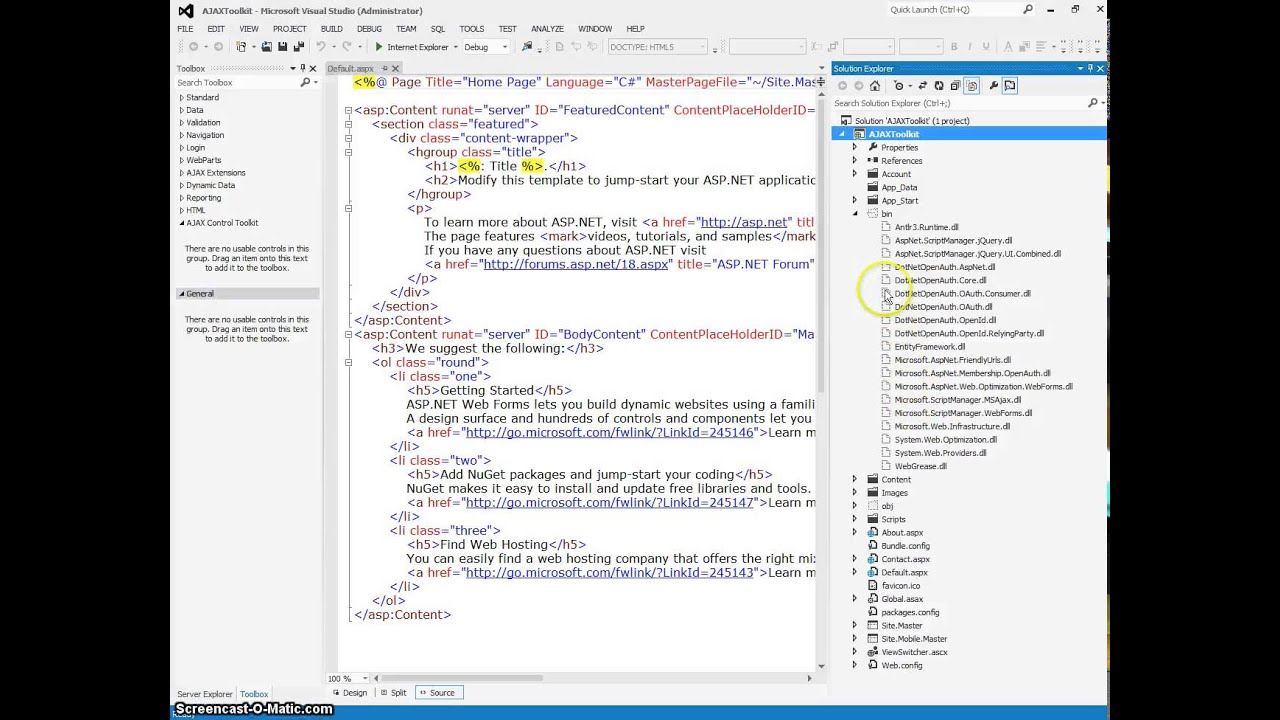The width and height of the screenshot is (1280, 720).
Task: Click the forums.asp.net/18.aspx link
Action: pyautogui.click(x=575, y=264)
